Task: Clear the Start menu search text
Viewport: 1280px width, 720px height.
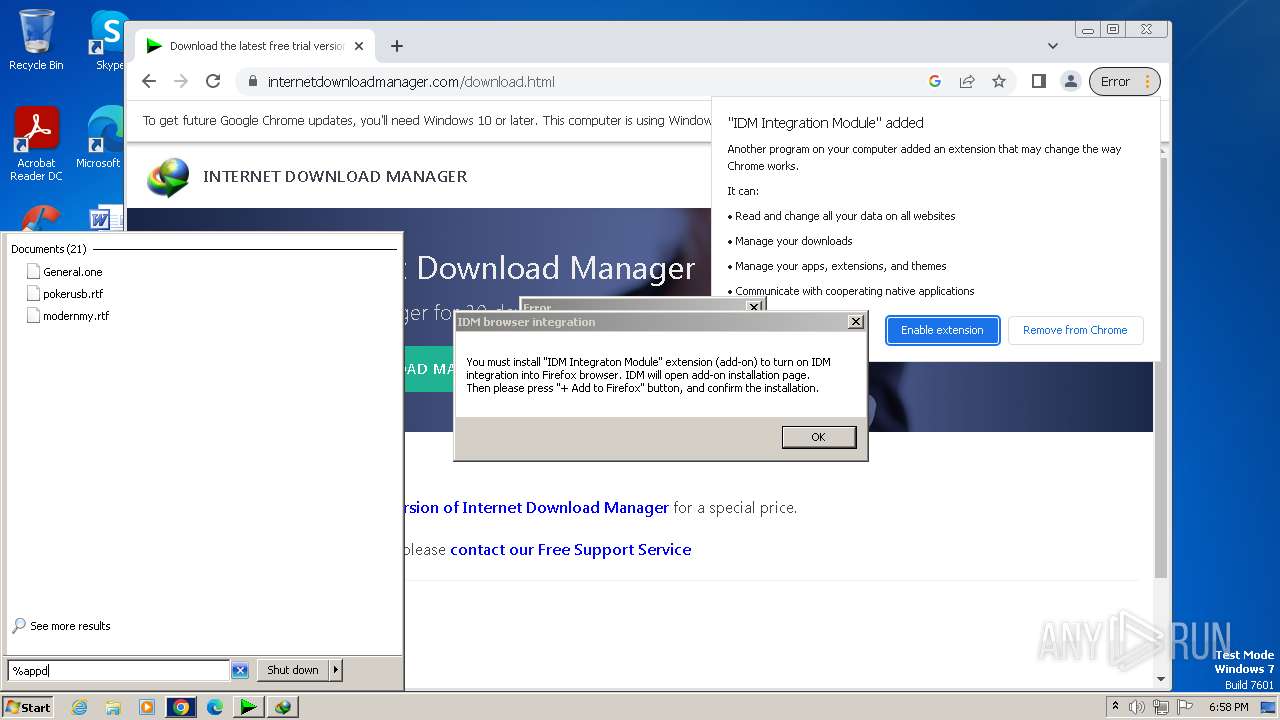Action: tap(240, 670)
